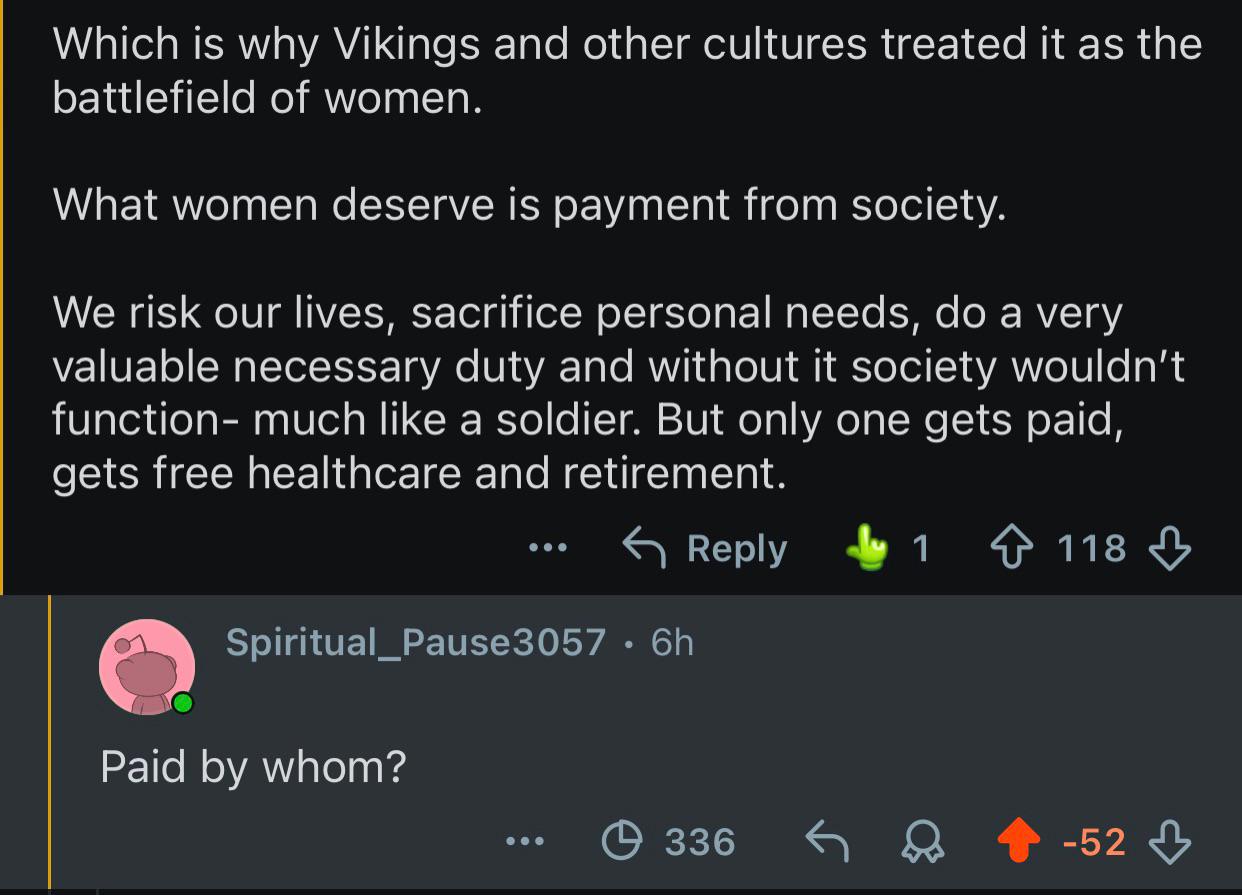The width and height of the screenshot is (1242, 895).
Task: Collapse the comment about payment from society
Action: 527,205
